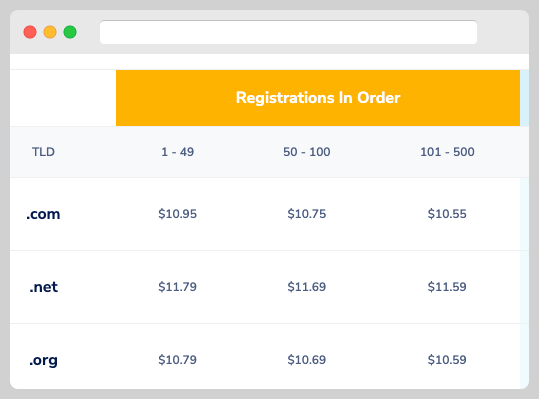Click the green maximize window dot

pyautogui.click(x=70, y=32)
